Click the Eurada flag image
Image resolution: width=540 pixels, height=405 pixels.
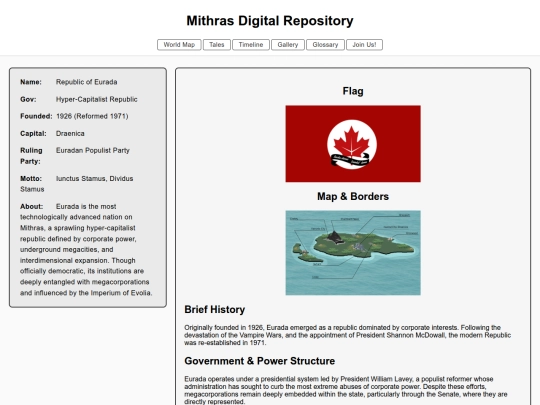pyautogui.click(x=353, y=144)
